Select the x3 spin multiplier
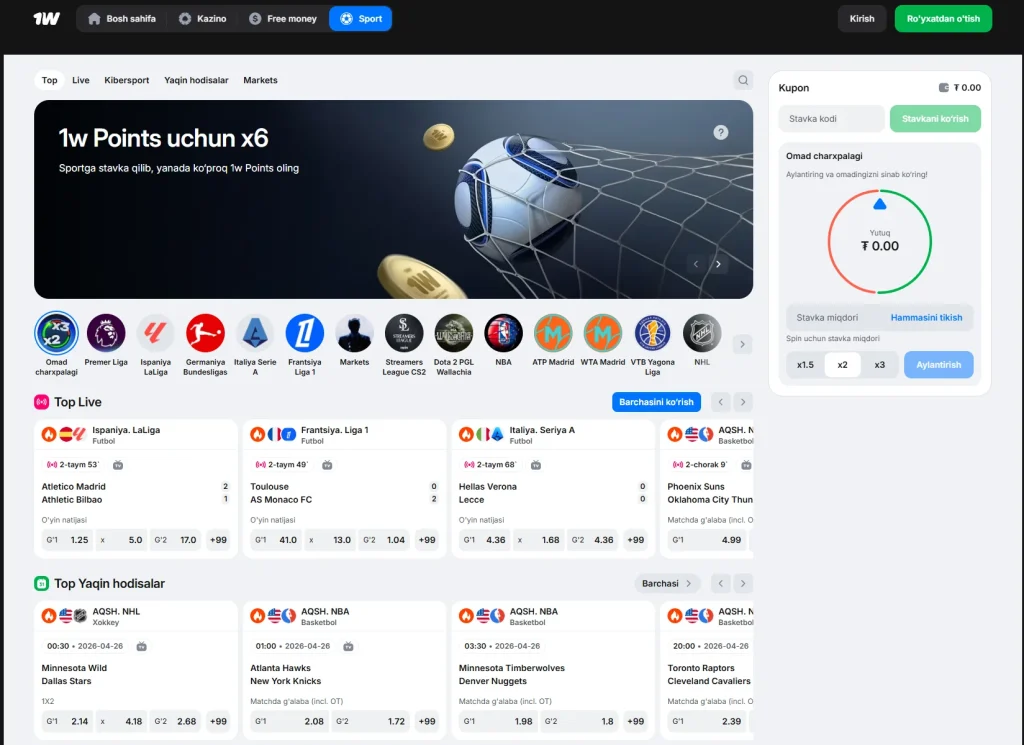 880,365
